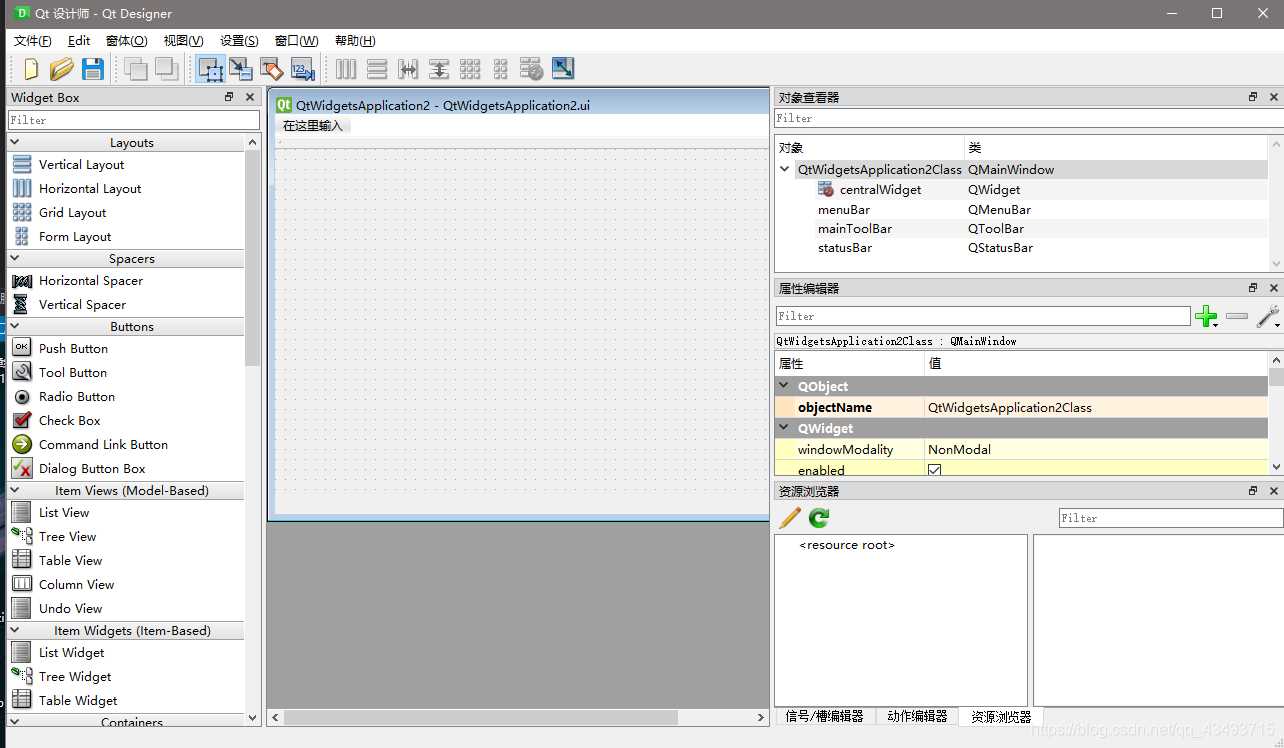Collapse the QtWidgetsApplication2Class tree node
Image resolution: width=1284 pixels, height=748 pixels.
click(x=785, y=169)
